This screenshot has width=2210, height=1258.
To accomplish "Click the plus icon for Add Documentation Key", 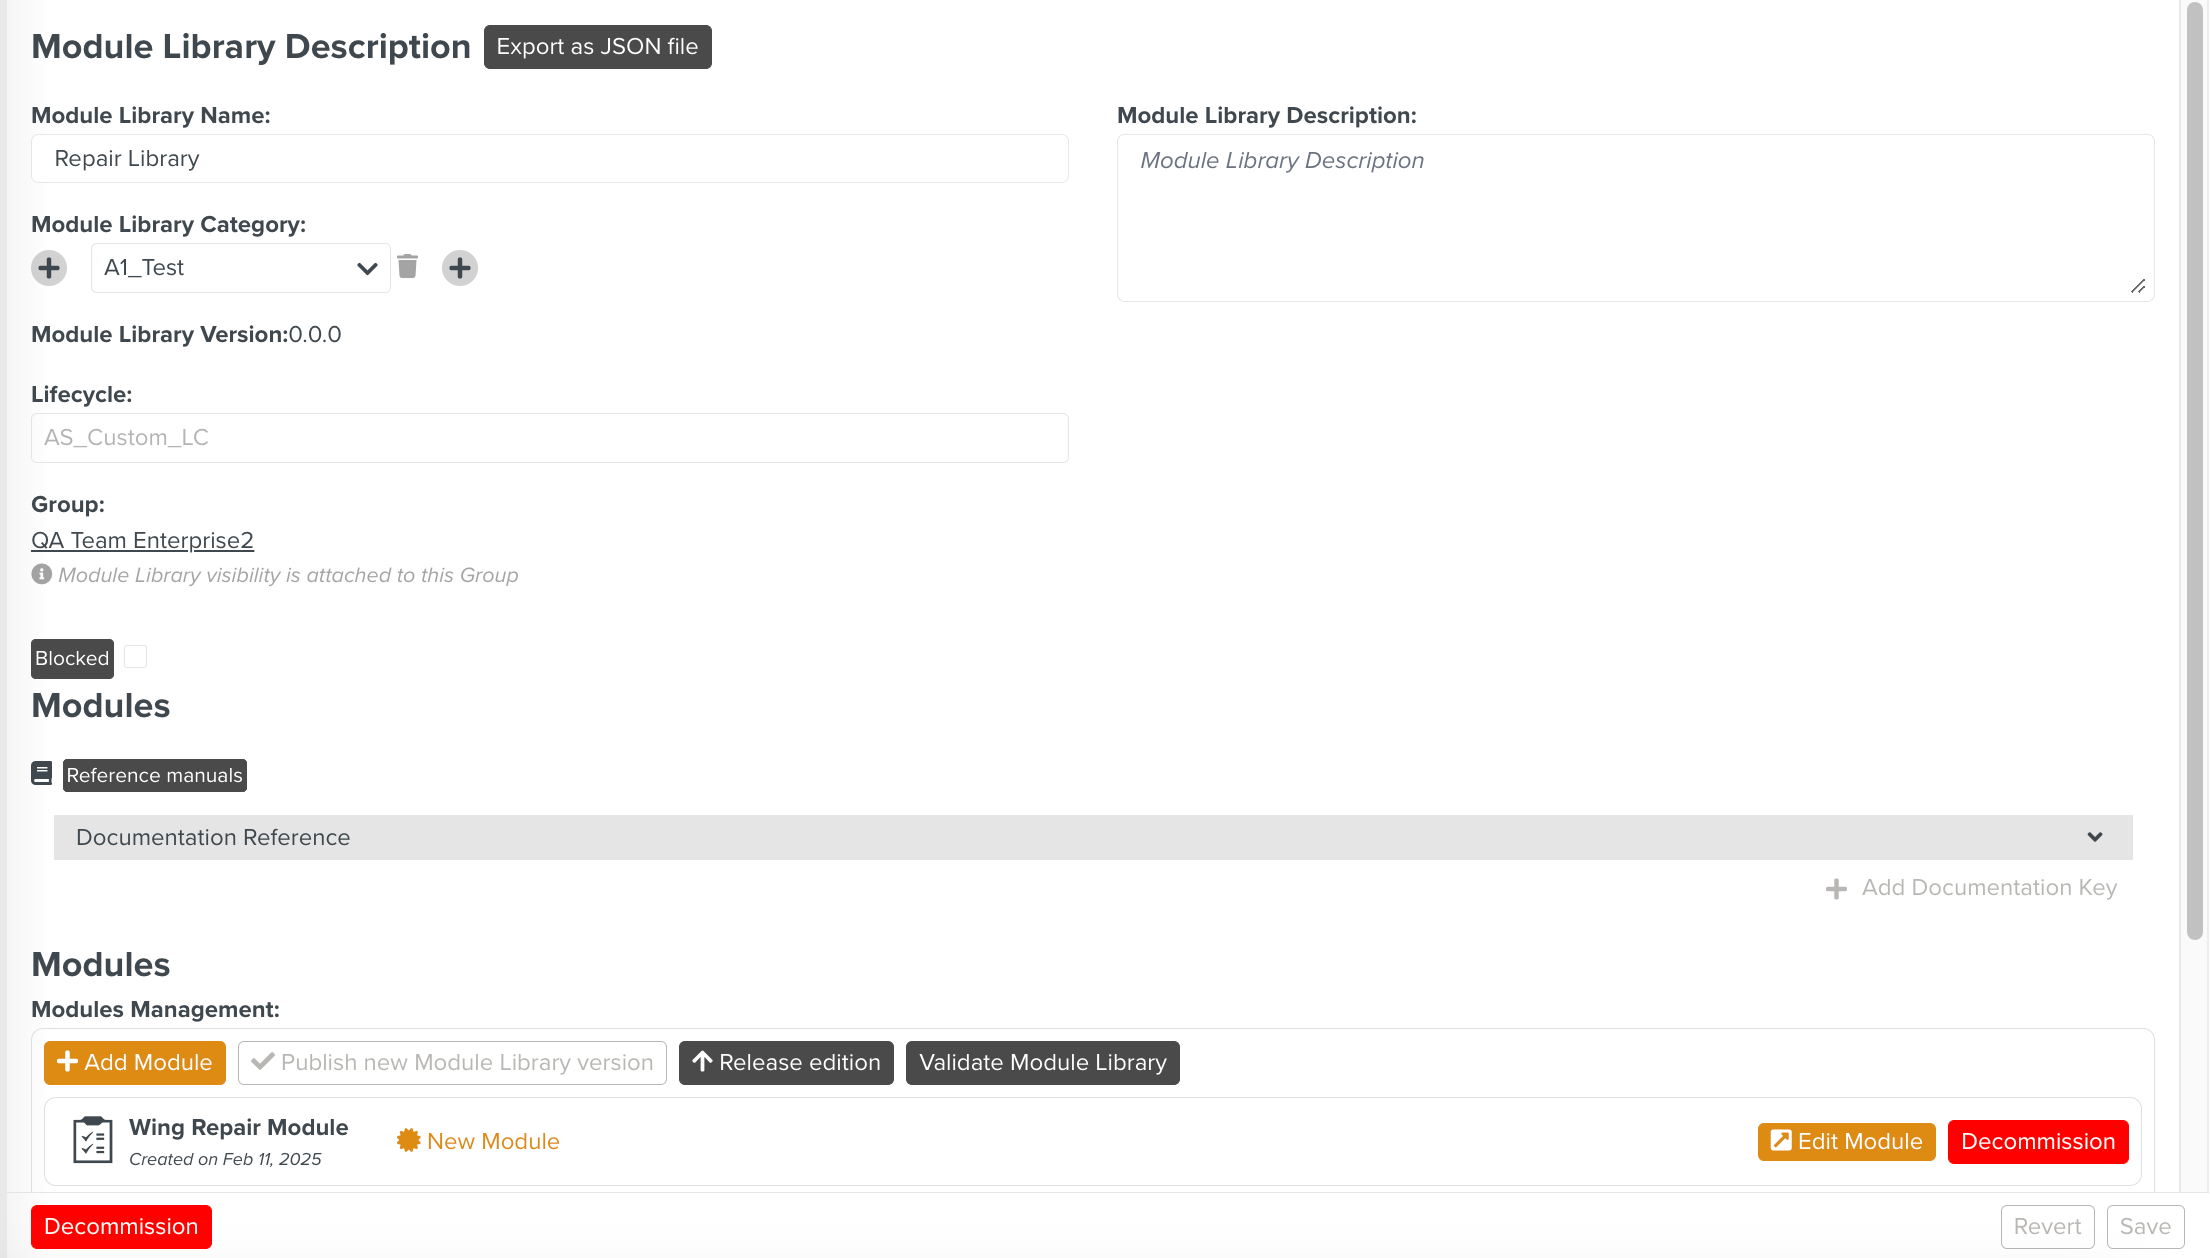I will pos(1836,888).
